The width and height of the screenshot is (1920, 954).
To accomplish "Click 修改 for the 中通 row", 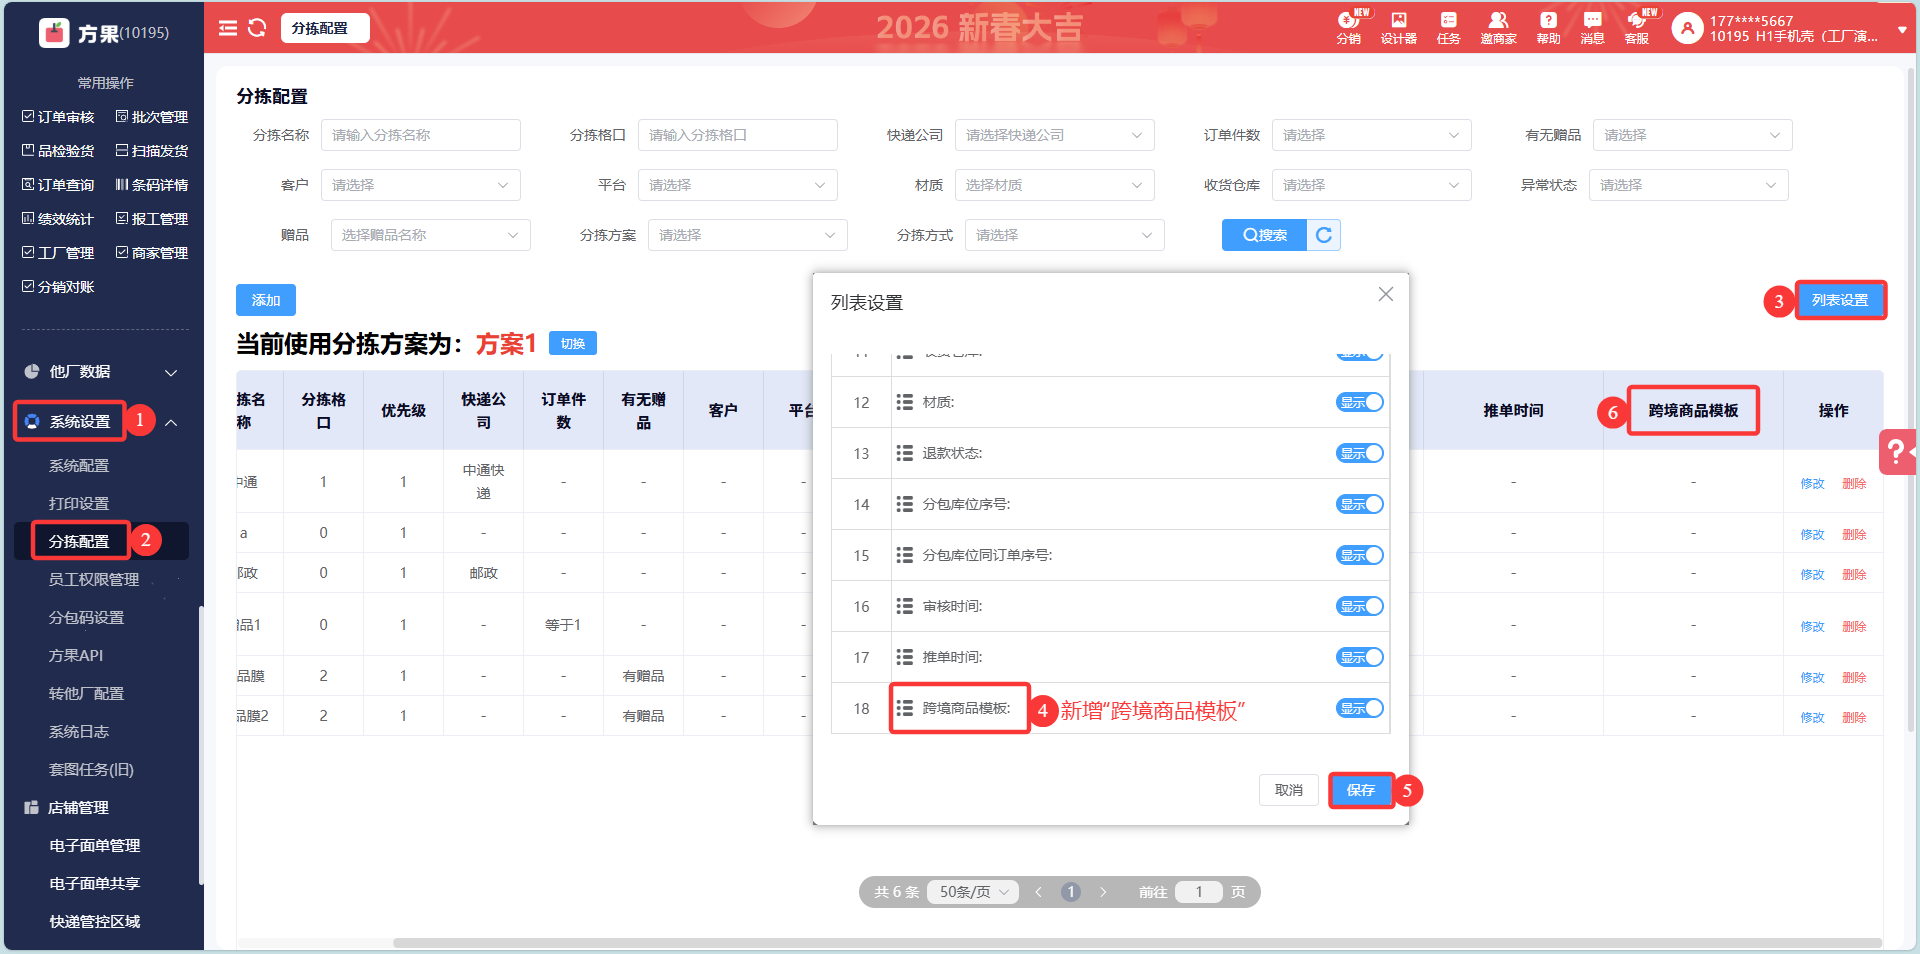I will [x=1812, y=484].
